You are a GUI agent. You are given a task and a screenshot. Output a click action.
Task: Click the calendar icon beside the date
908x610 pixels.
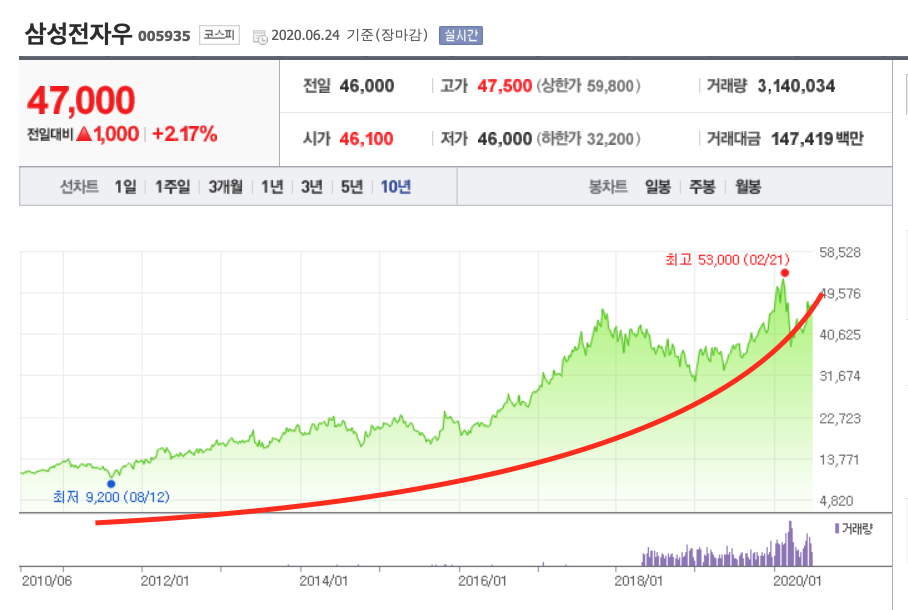point(260,36)
